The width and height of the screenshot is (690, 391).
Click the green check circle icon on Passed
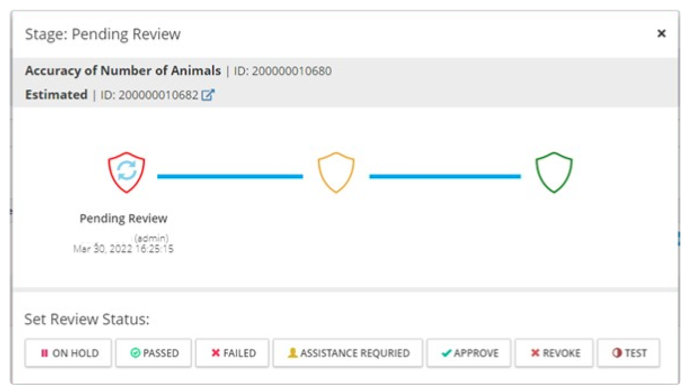135,353
